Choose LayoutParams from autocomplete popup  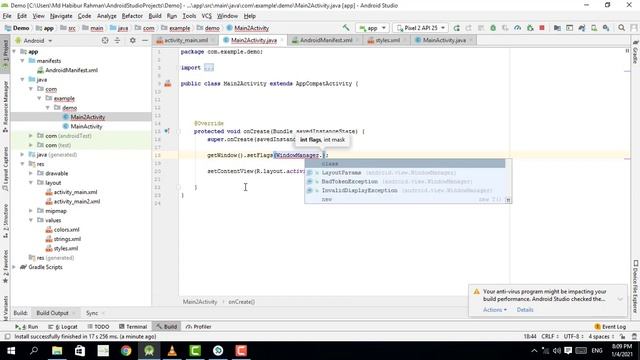click(x=405, y=173)
